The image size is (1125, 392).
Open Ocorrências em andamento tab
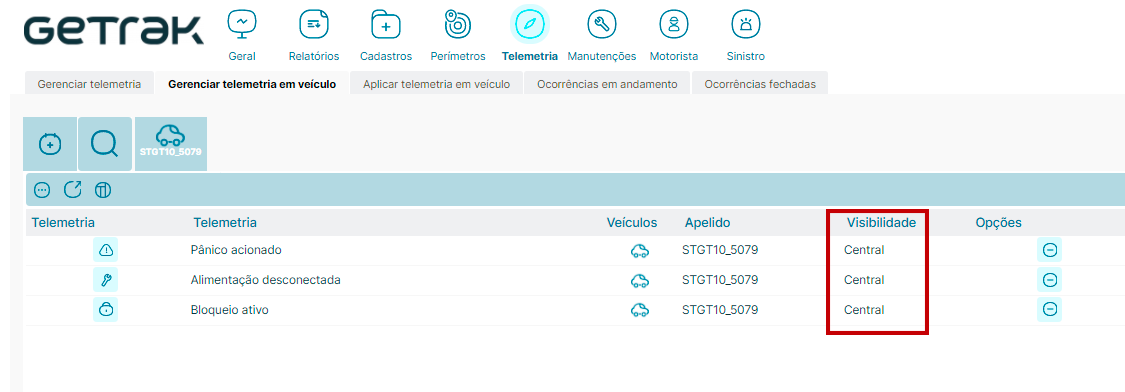[x=607, y=84]
